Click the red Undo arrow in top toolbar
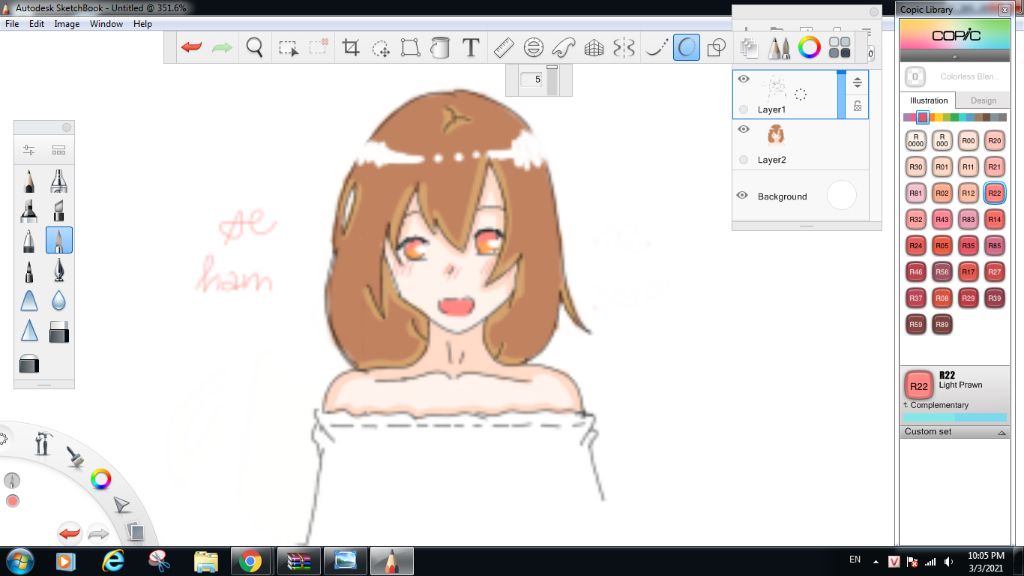1024x576 pixels. pos(191,47)
